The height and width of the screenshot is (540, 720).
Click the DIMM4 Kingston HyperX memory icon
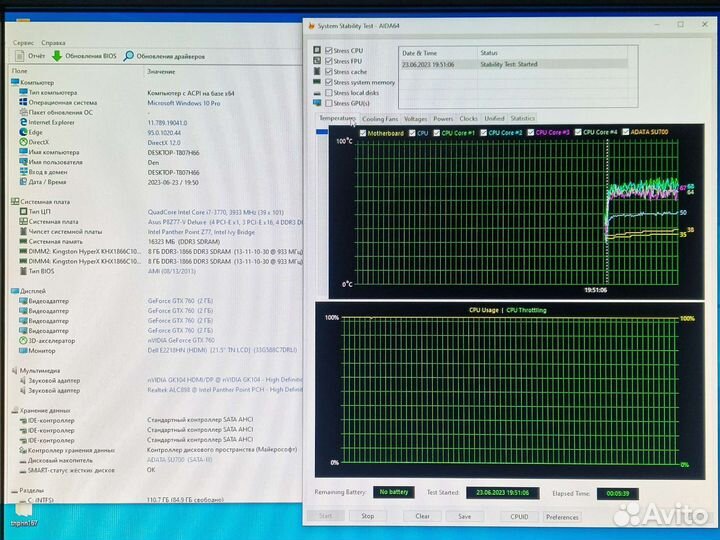pos(23,261)
